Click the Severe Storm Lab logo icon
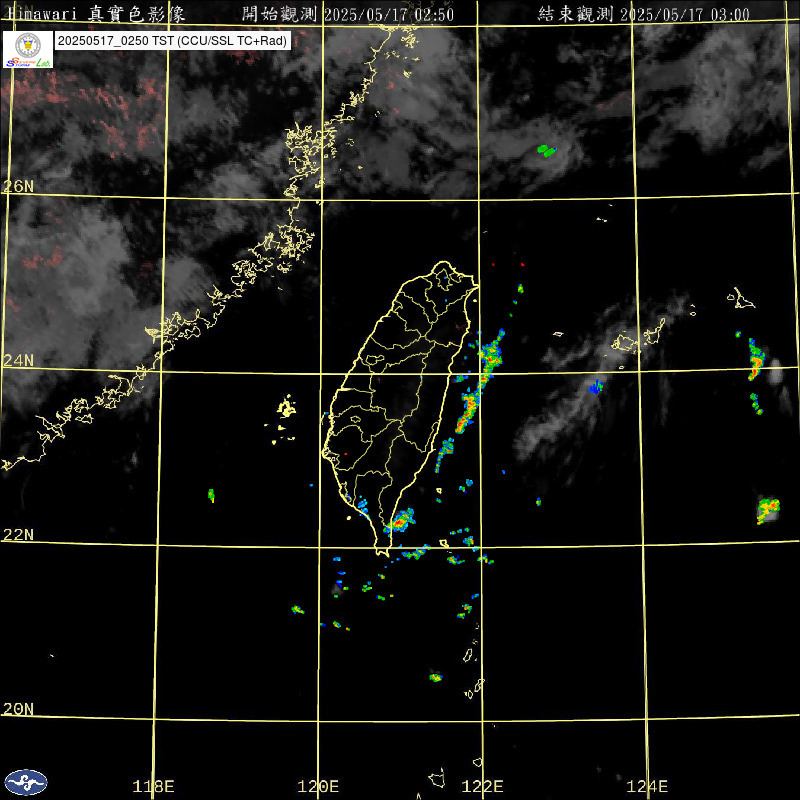 [x=28, y=49]
